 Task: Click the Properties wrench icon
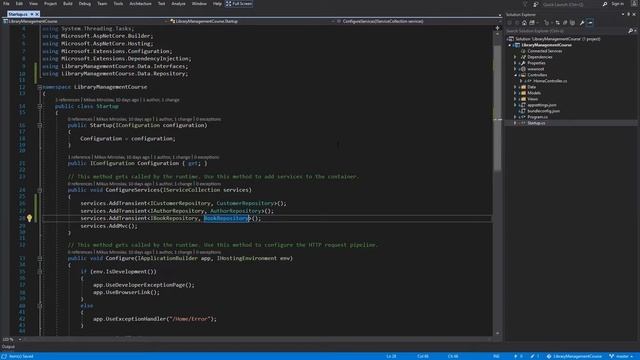coord(582,23)
